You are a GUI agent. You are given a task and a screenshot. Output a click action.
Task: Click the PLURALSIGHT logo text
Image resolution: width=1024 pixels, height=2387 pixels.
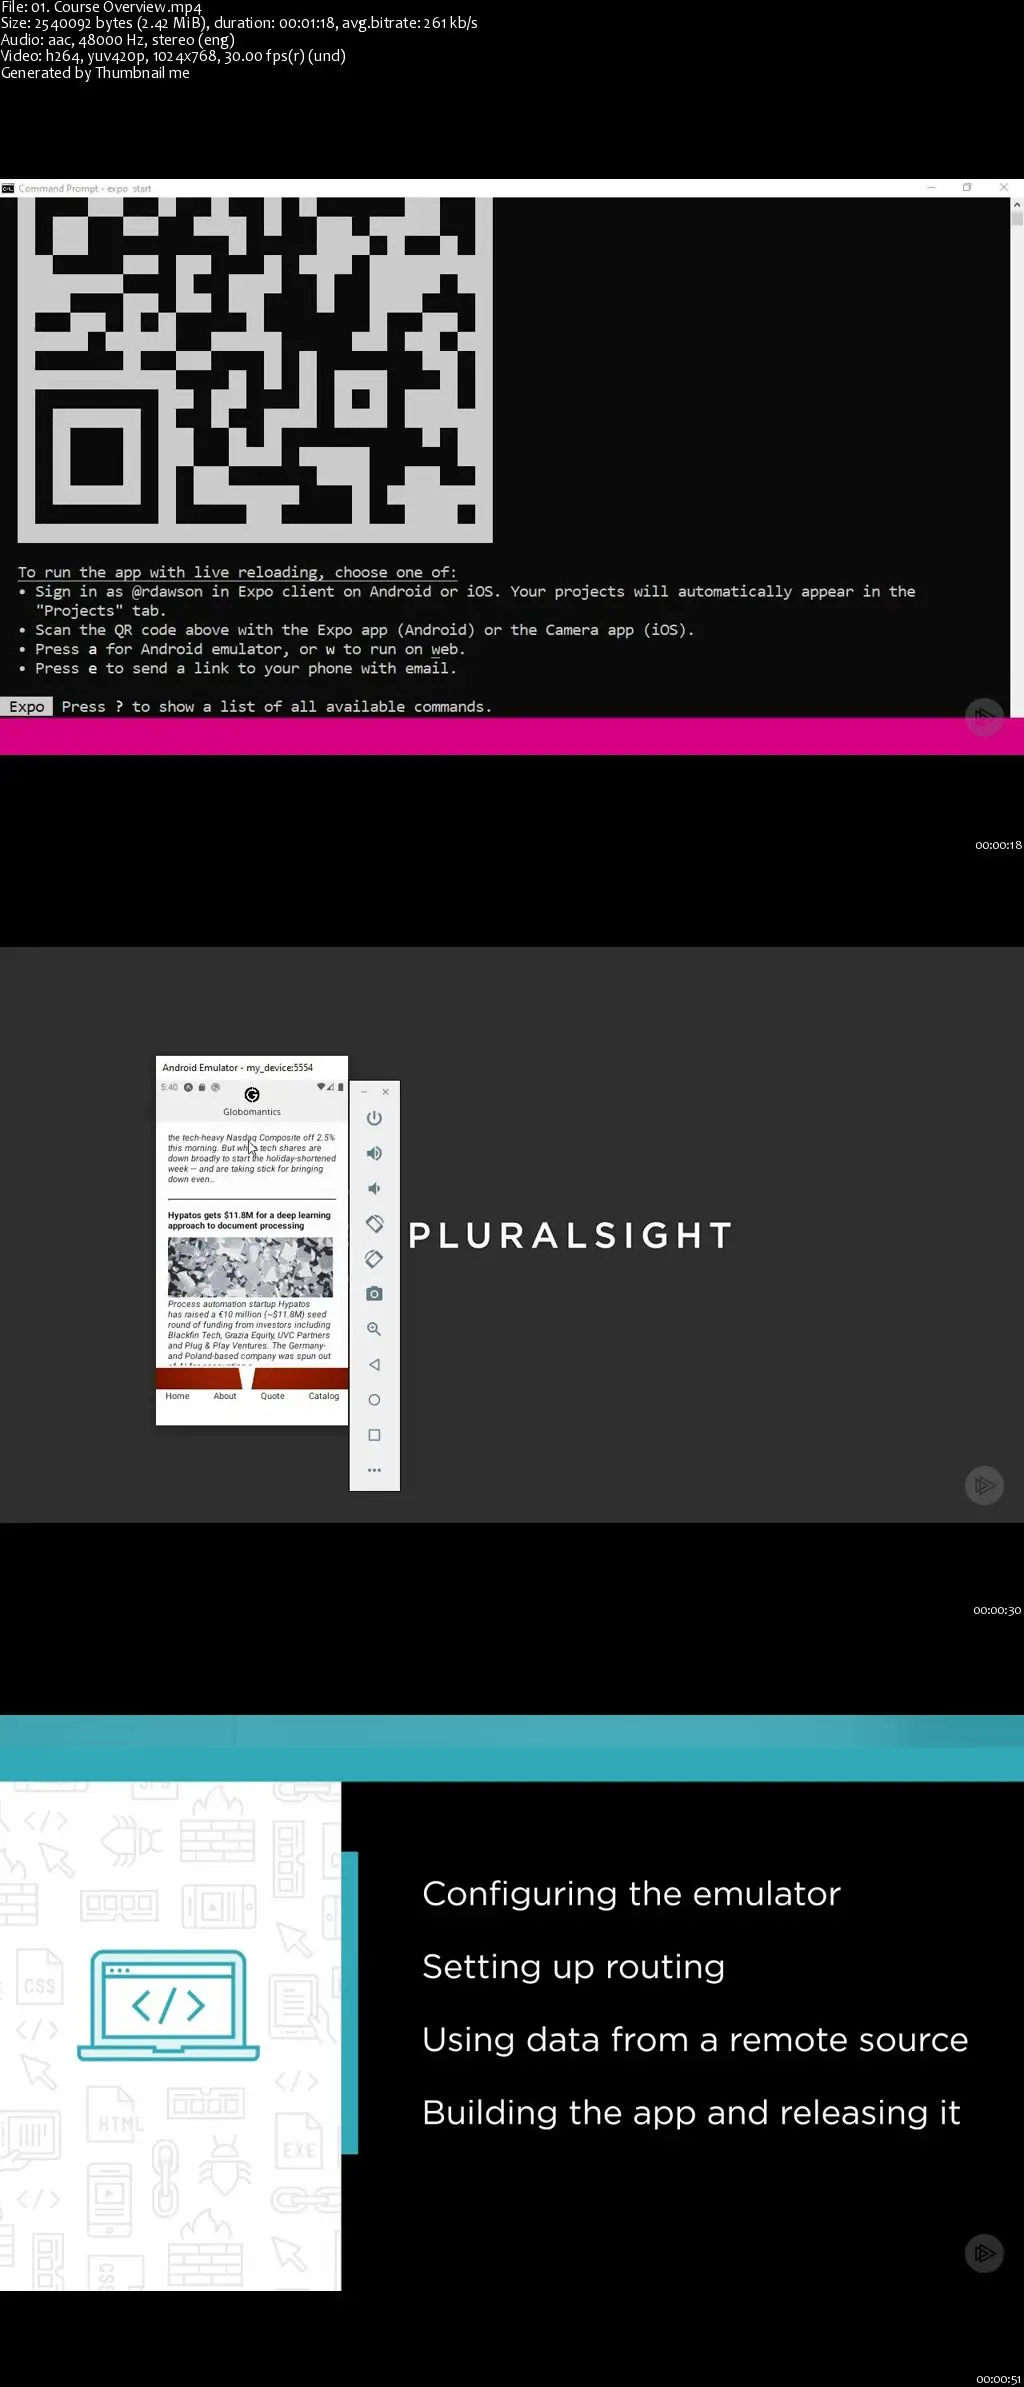pyautogui.click(x=571, y=1235)
